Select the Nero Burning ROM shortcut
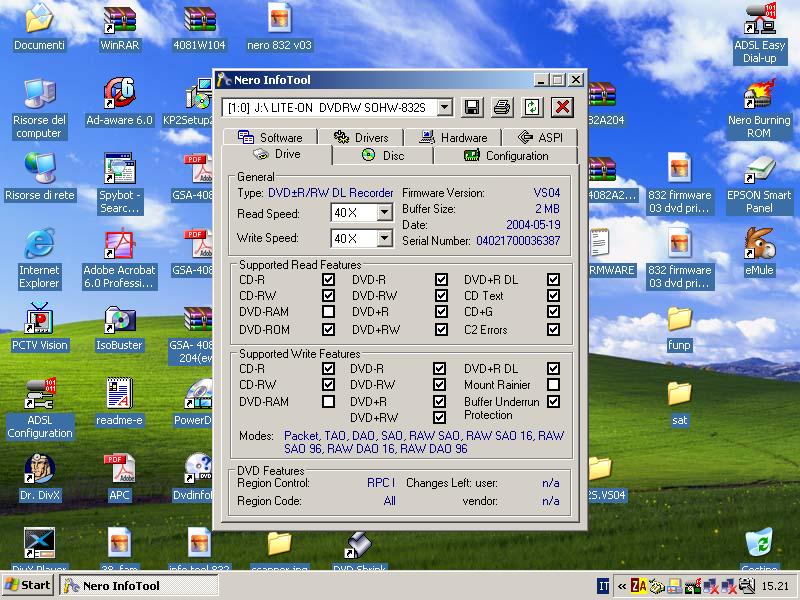Screen dimensions: 800x600 760,108
